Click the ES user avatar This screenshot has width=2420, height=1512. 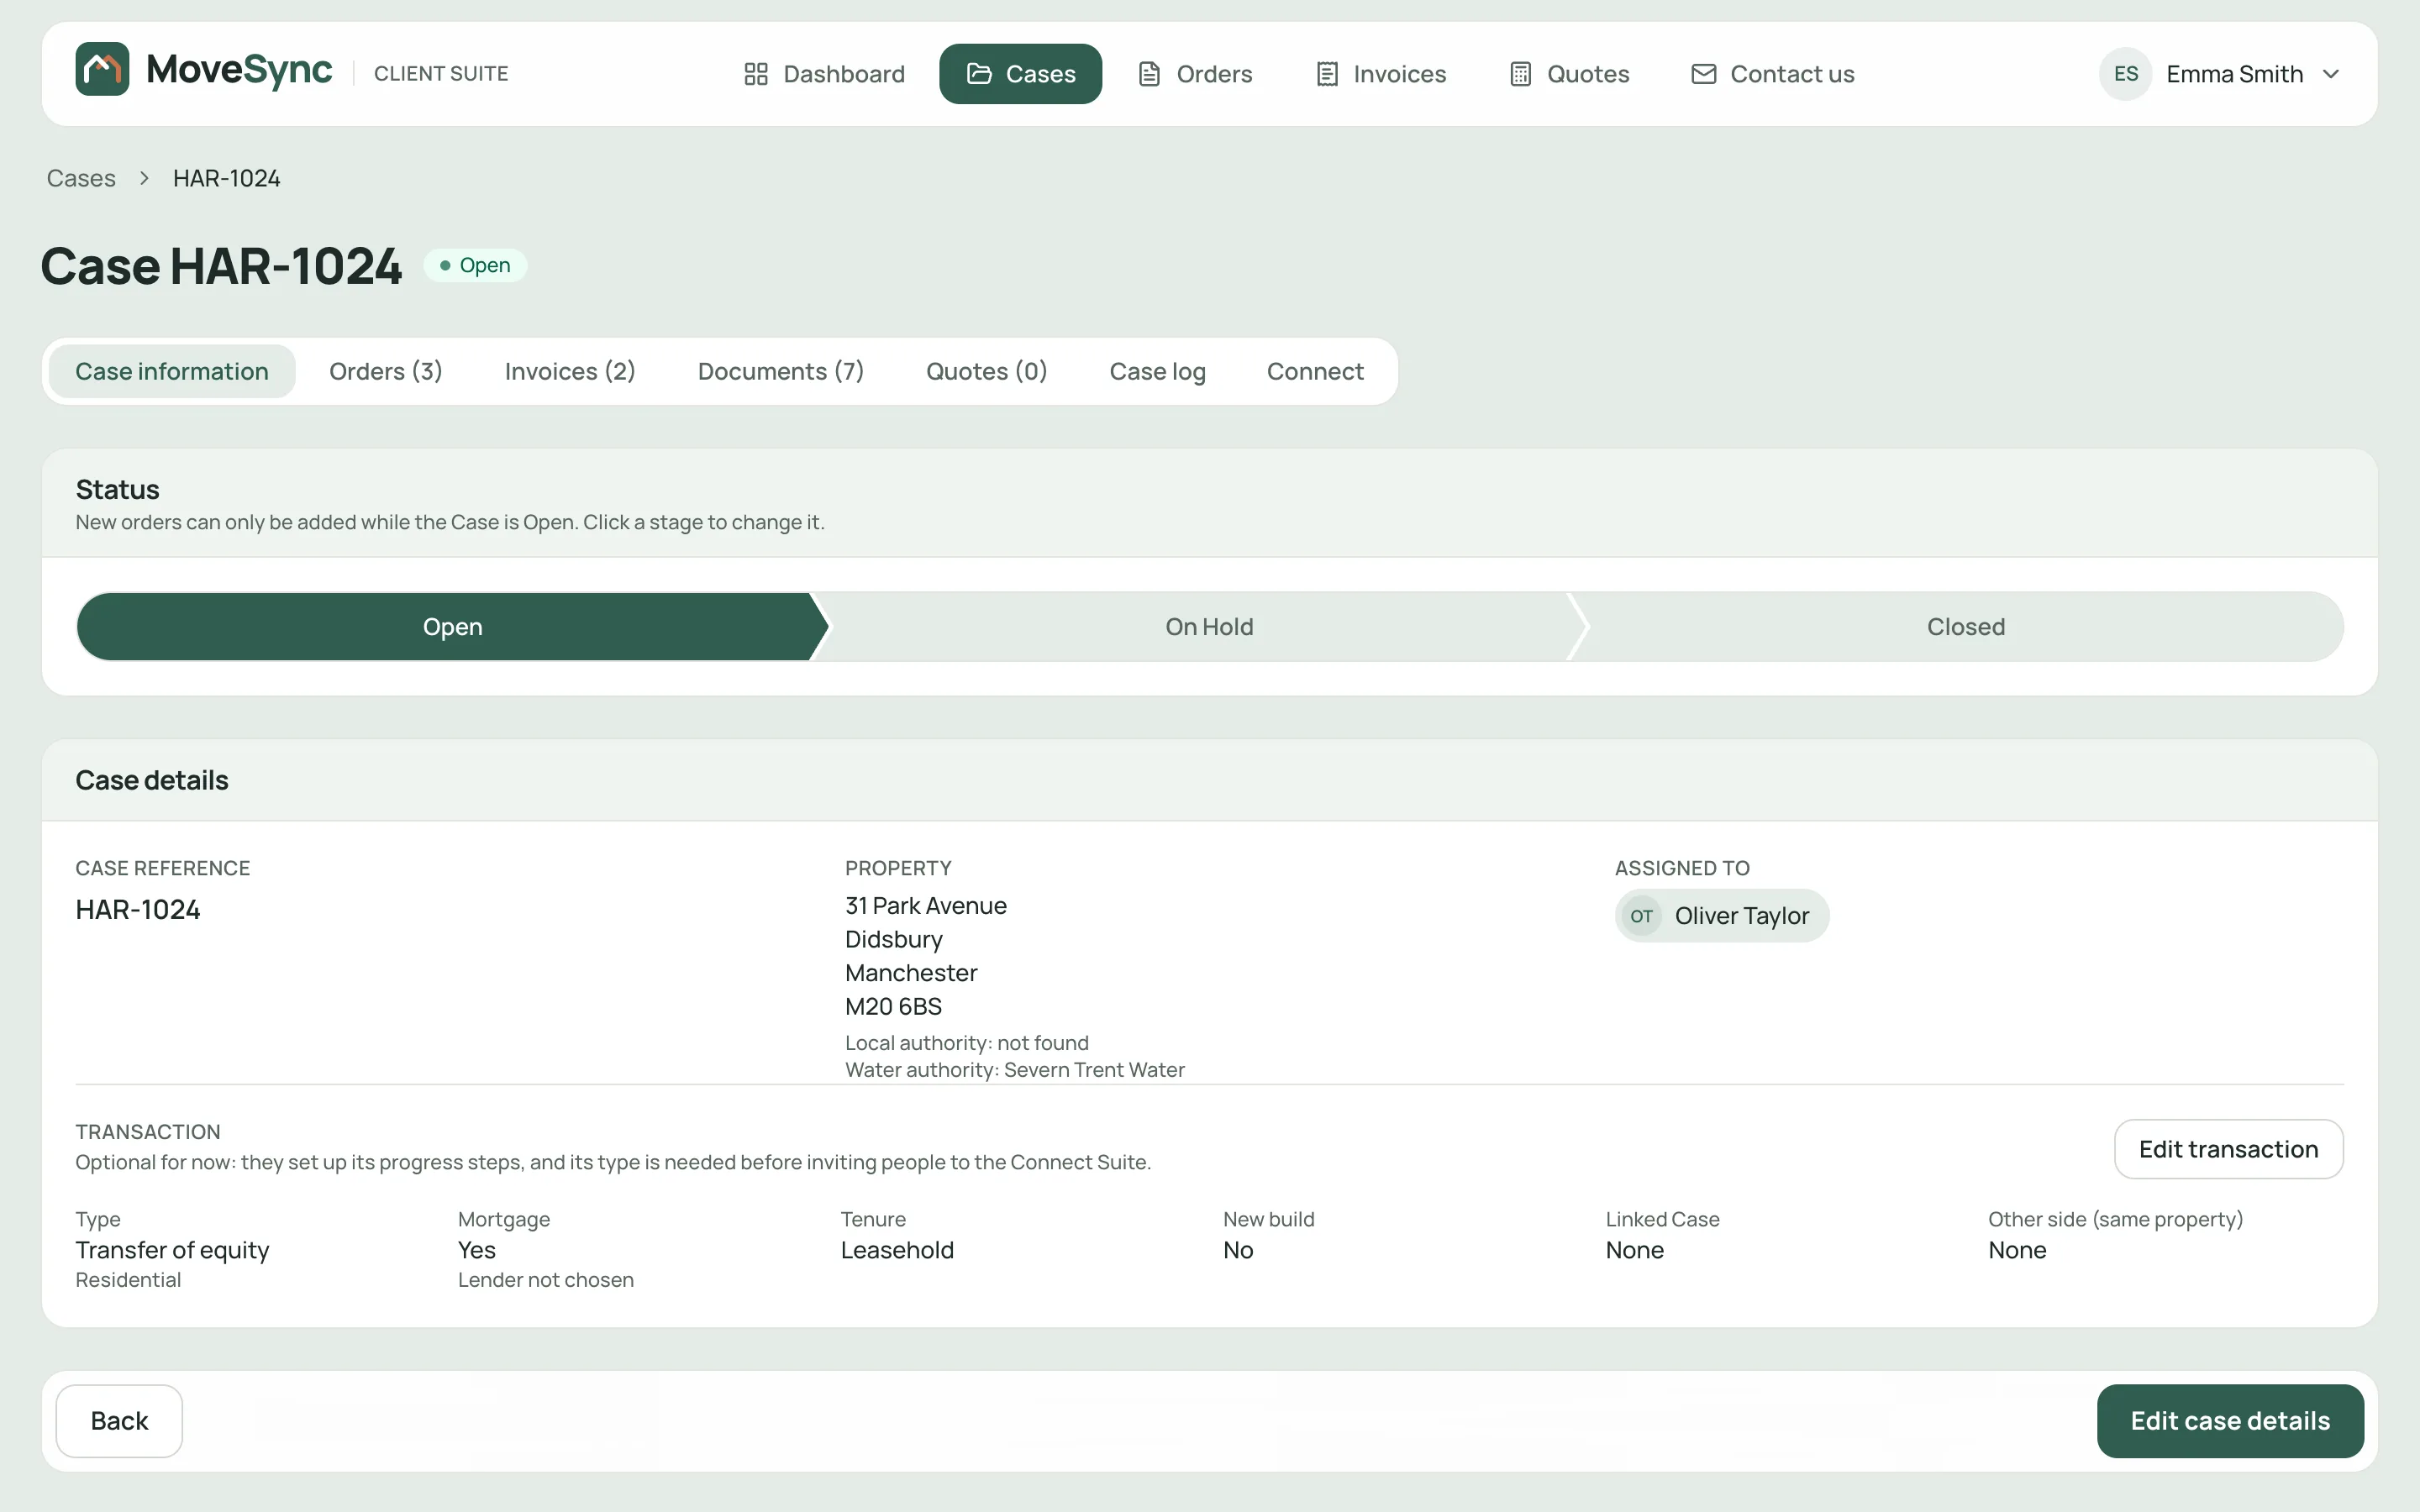(x=2126, y=74)
